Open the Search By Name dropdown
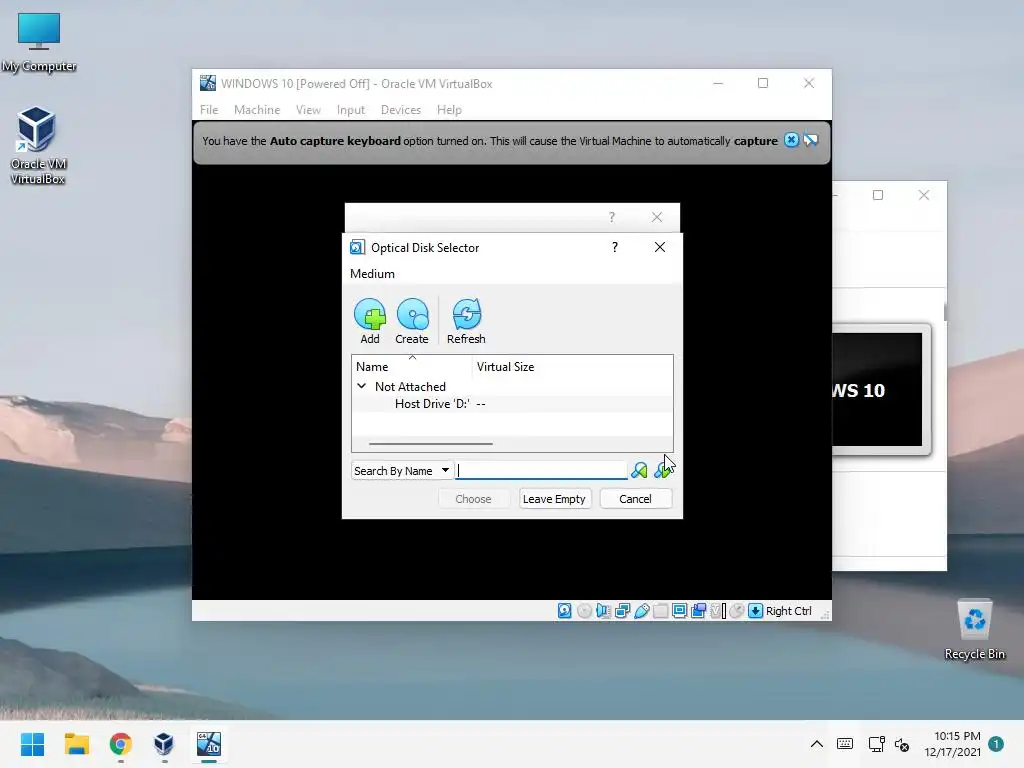The image size is (1024, 768). 402,470
